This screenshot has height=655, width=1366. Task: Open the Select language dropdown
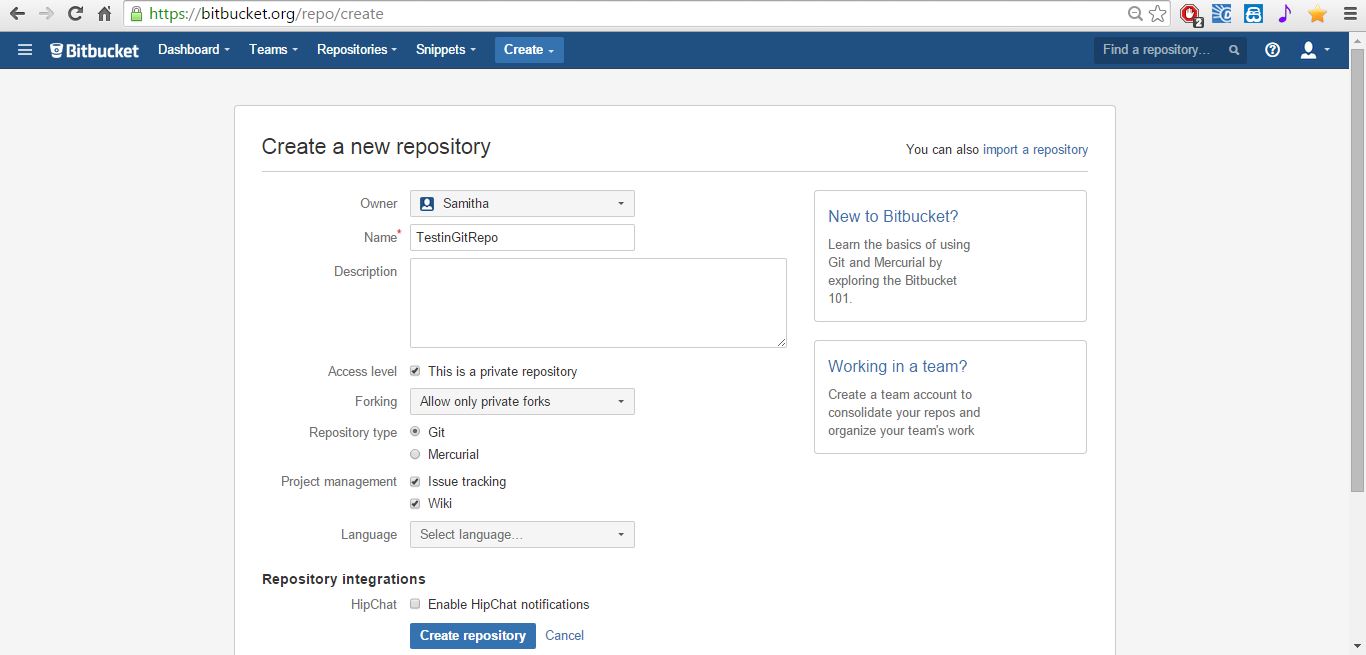[522, 534]
